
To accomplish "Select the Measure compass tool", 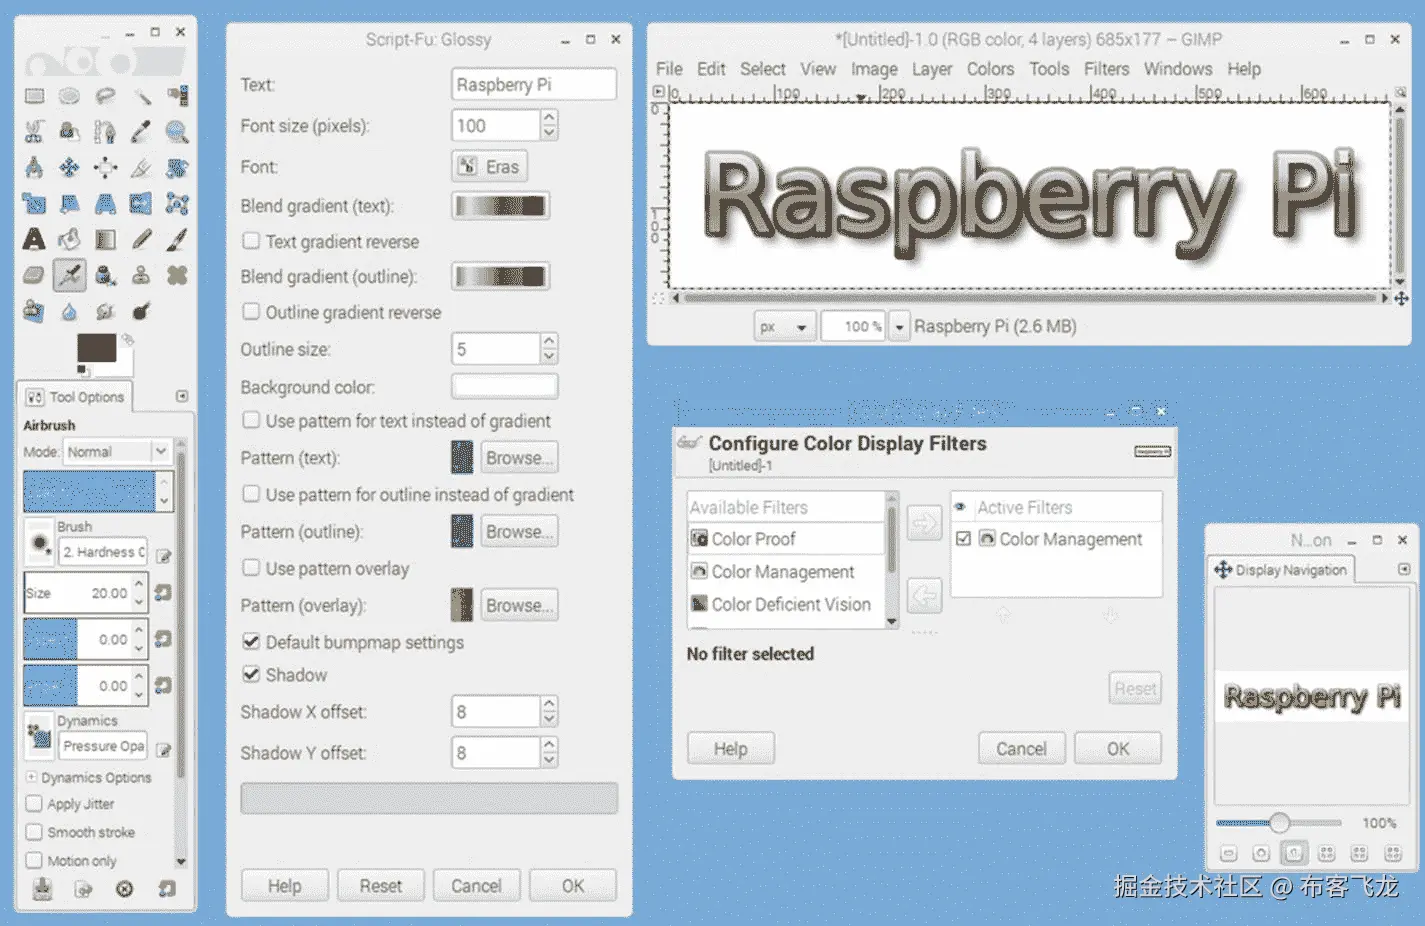I will click(34, 168).
